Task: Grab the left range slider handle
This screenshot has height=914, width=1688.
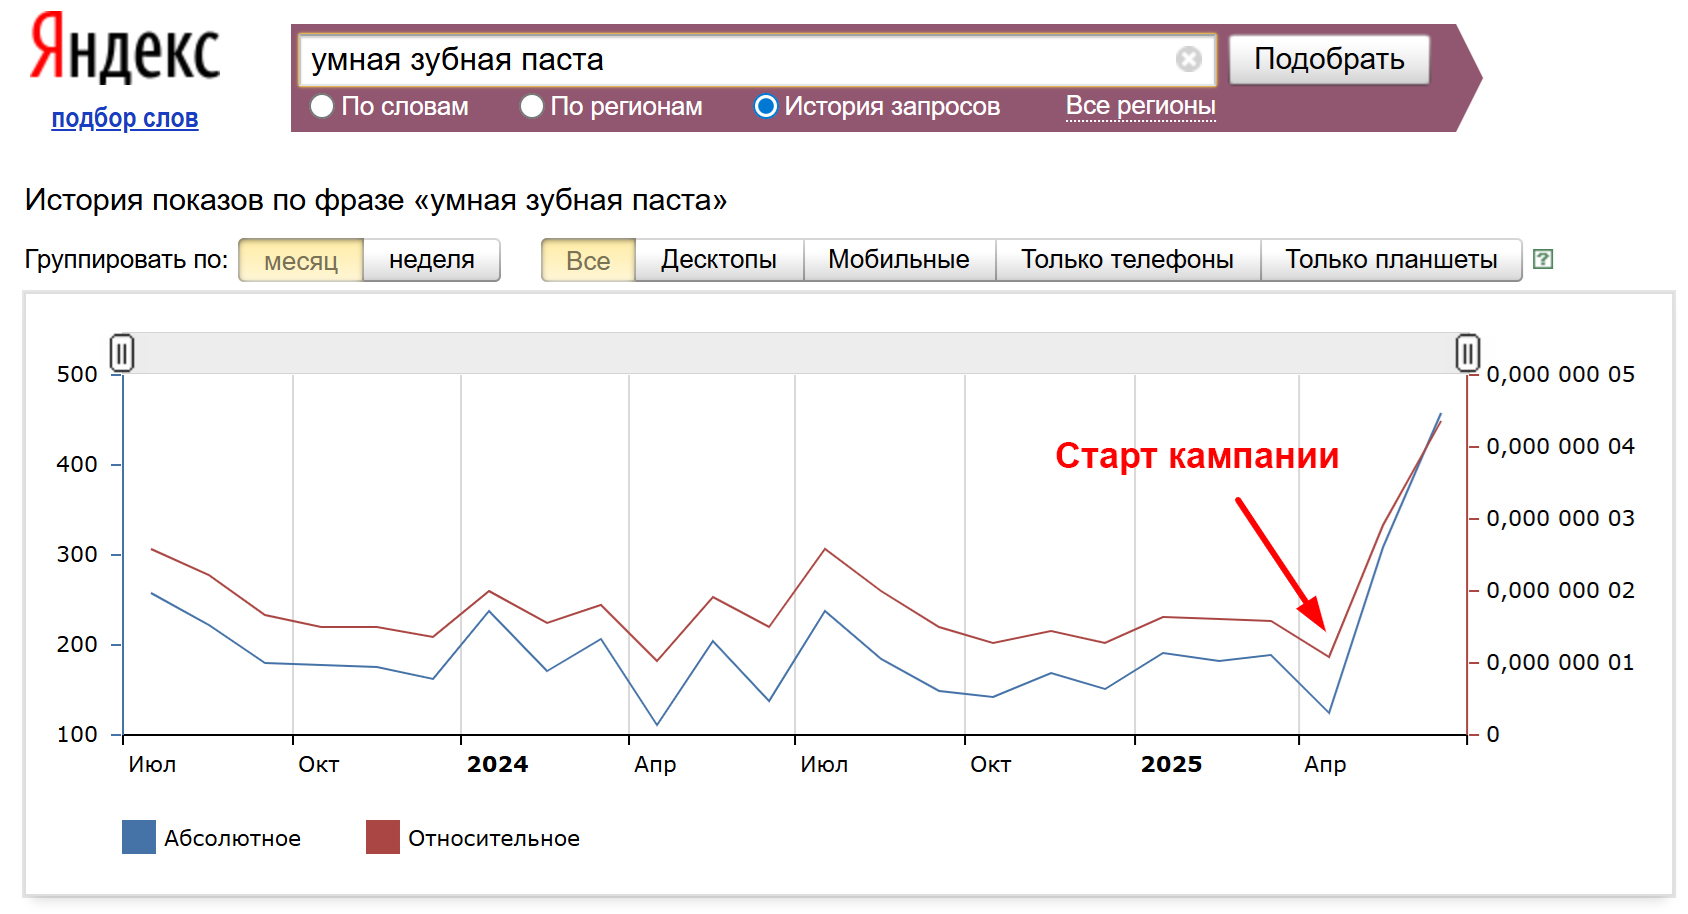Action: click(122, 353)
